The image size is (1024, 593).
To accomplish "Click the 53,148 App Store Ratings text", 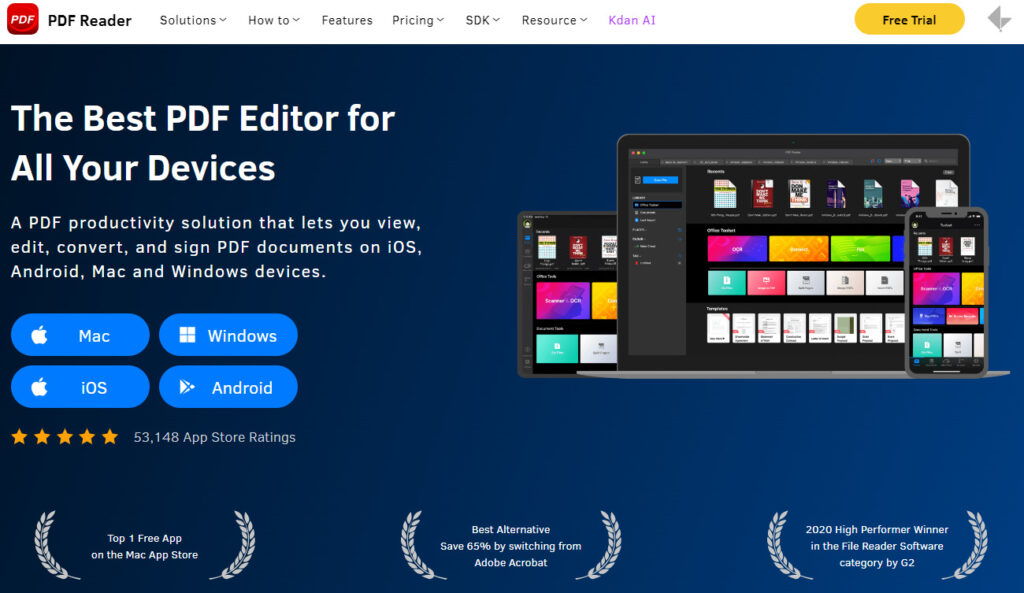I will point(214,437).
